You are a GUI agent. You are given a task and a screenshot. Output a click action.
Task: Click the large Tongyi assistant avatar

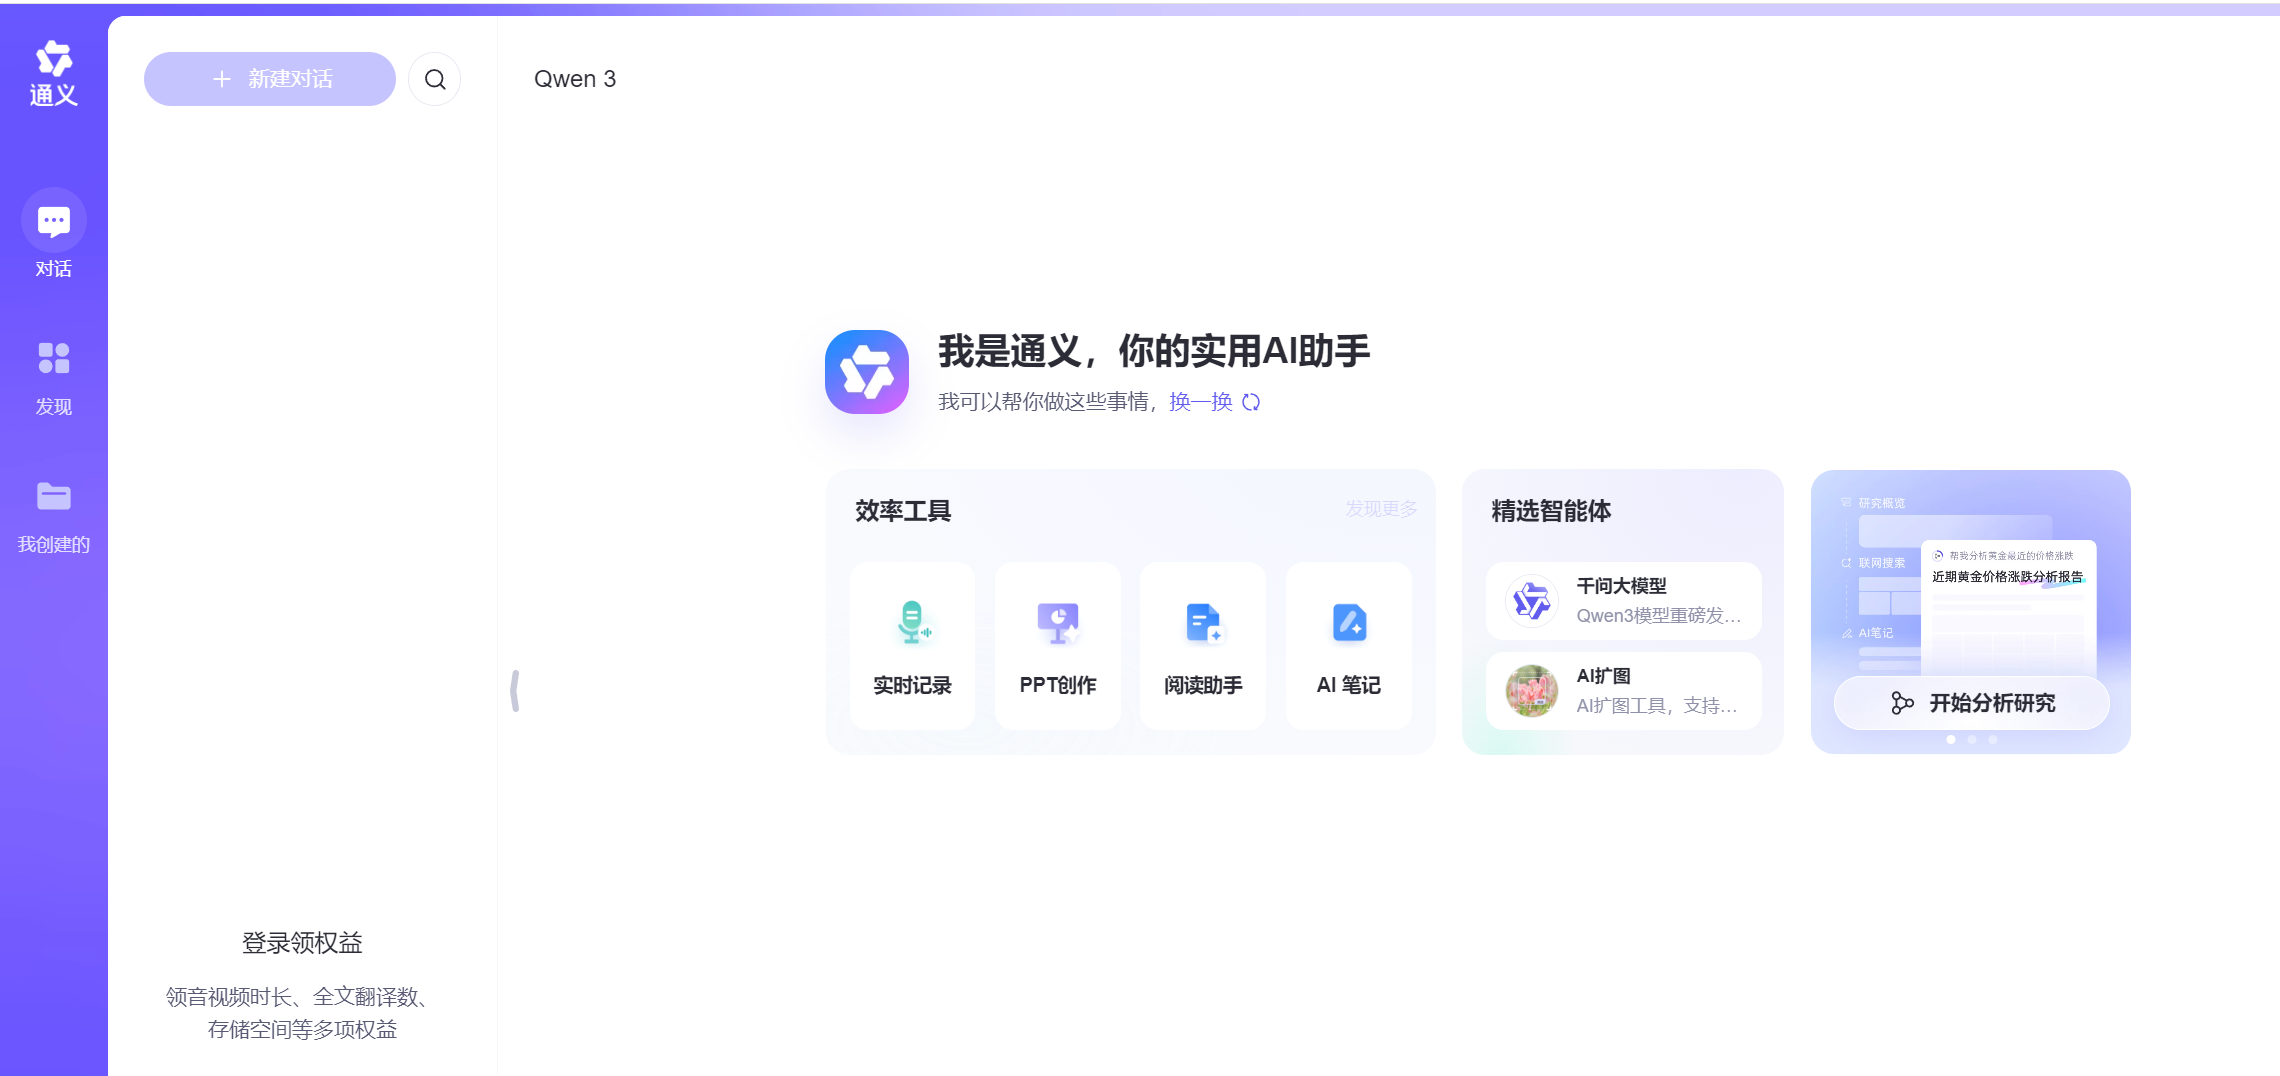point(867,372)
